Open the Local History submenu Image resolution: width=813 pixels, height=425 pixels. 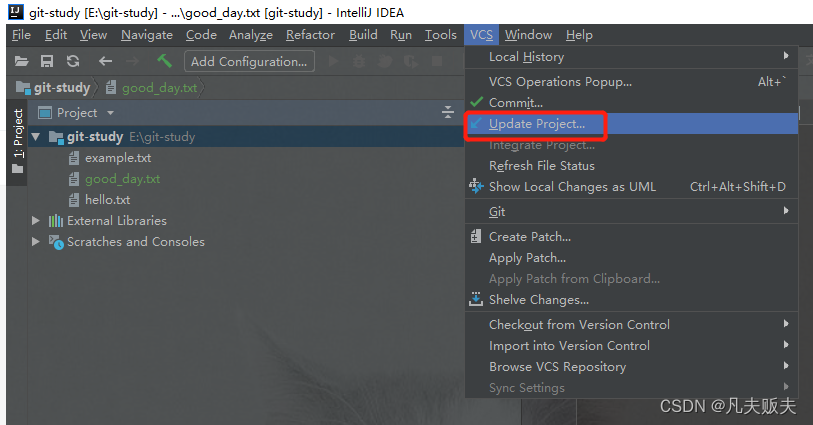coord(631,56)
